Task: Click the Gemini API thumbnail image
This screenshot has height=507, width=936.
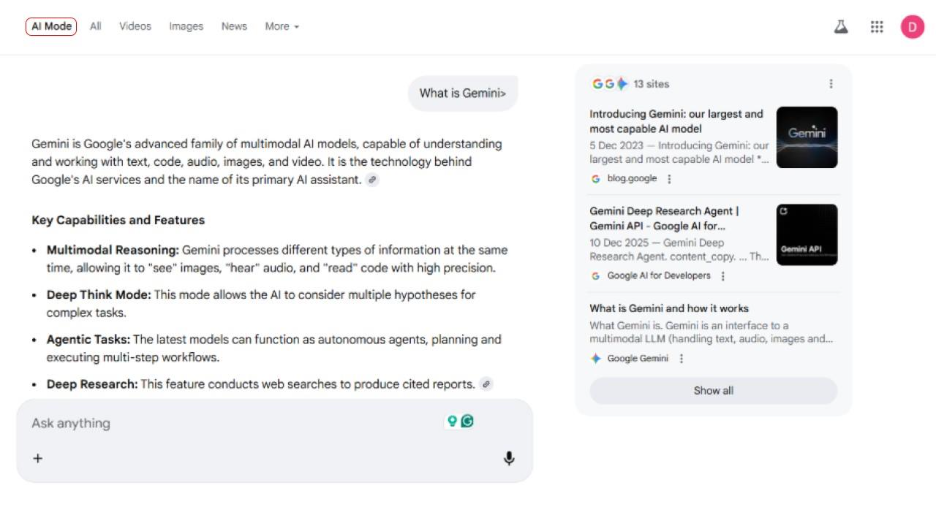Action: (x=806, y=235)
